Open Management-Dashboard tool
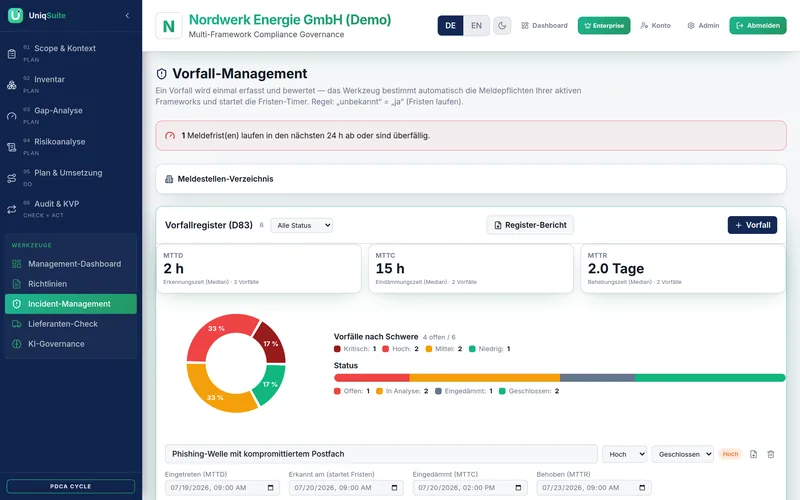The width and height of the screenshot is (800, 500). 71,264
